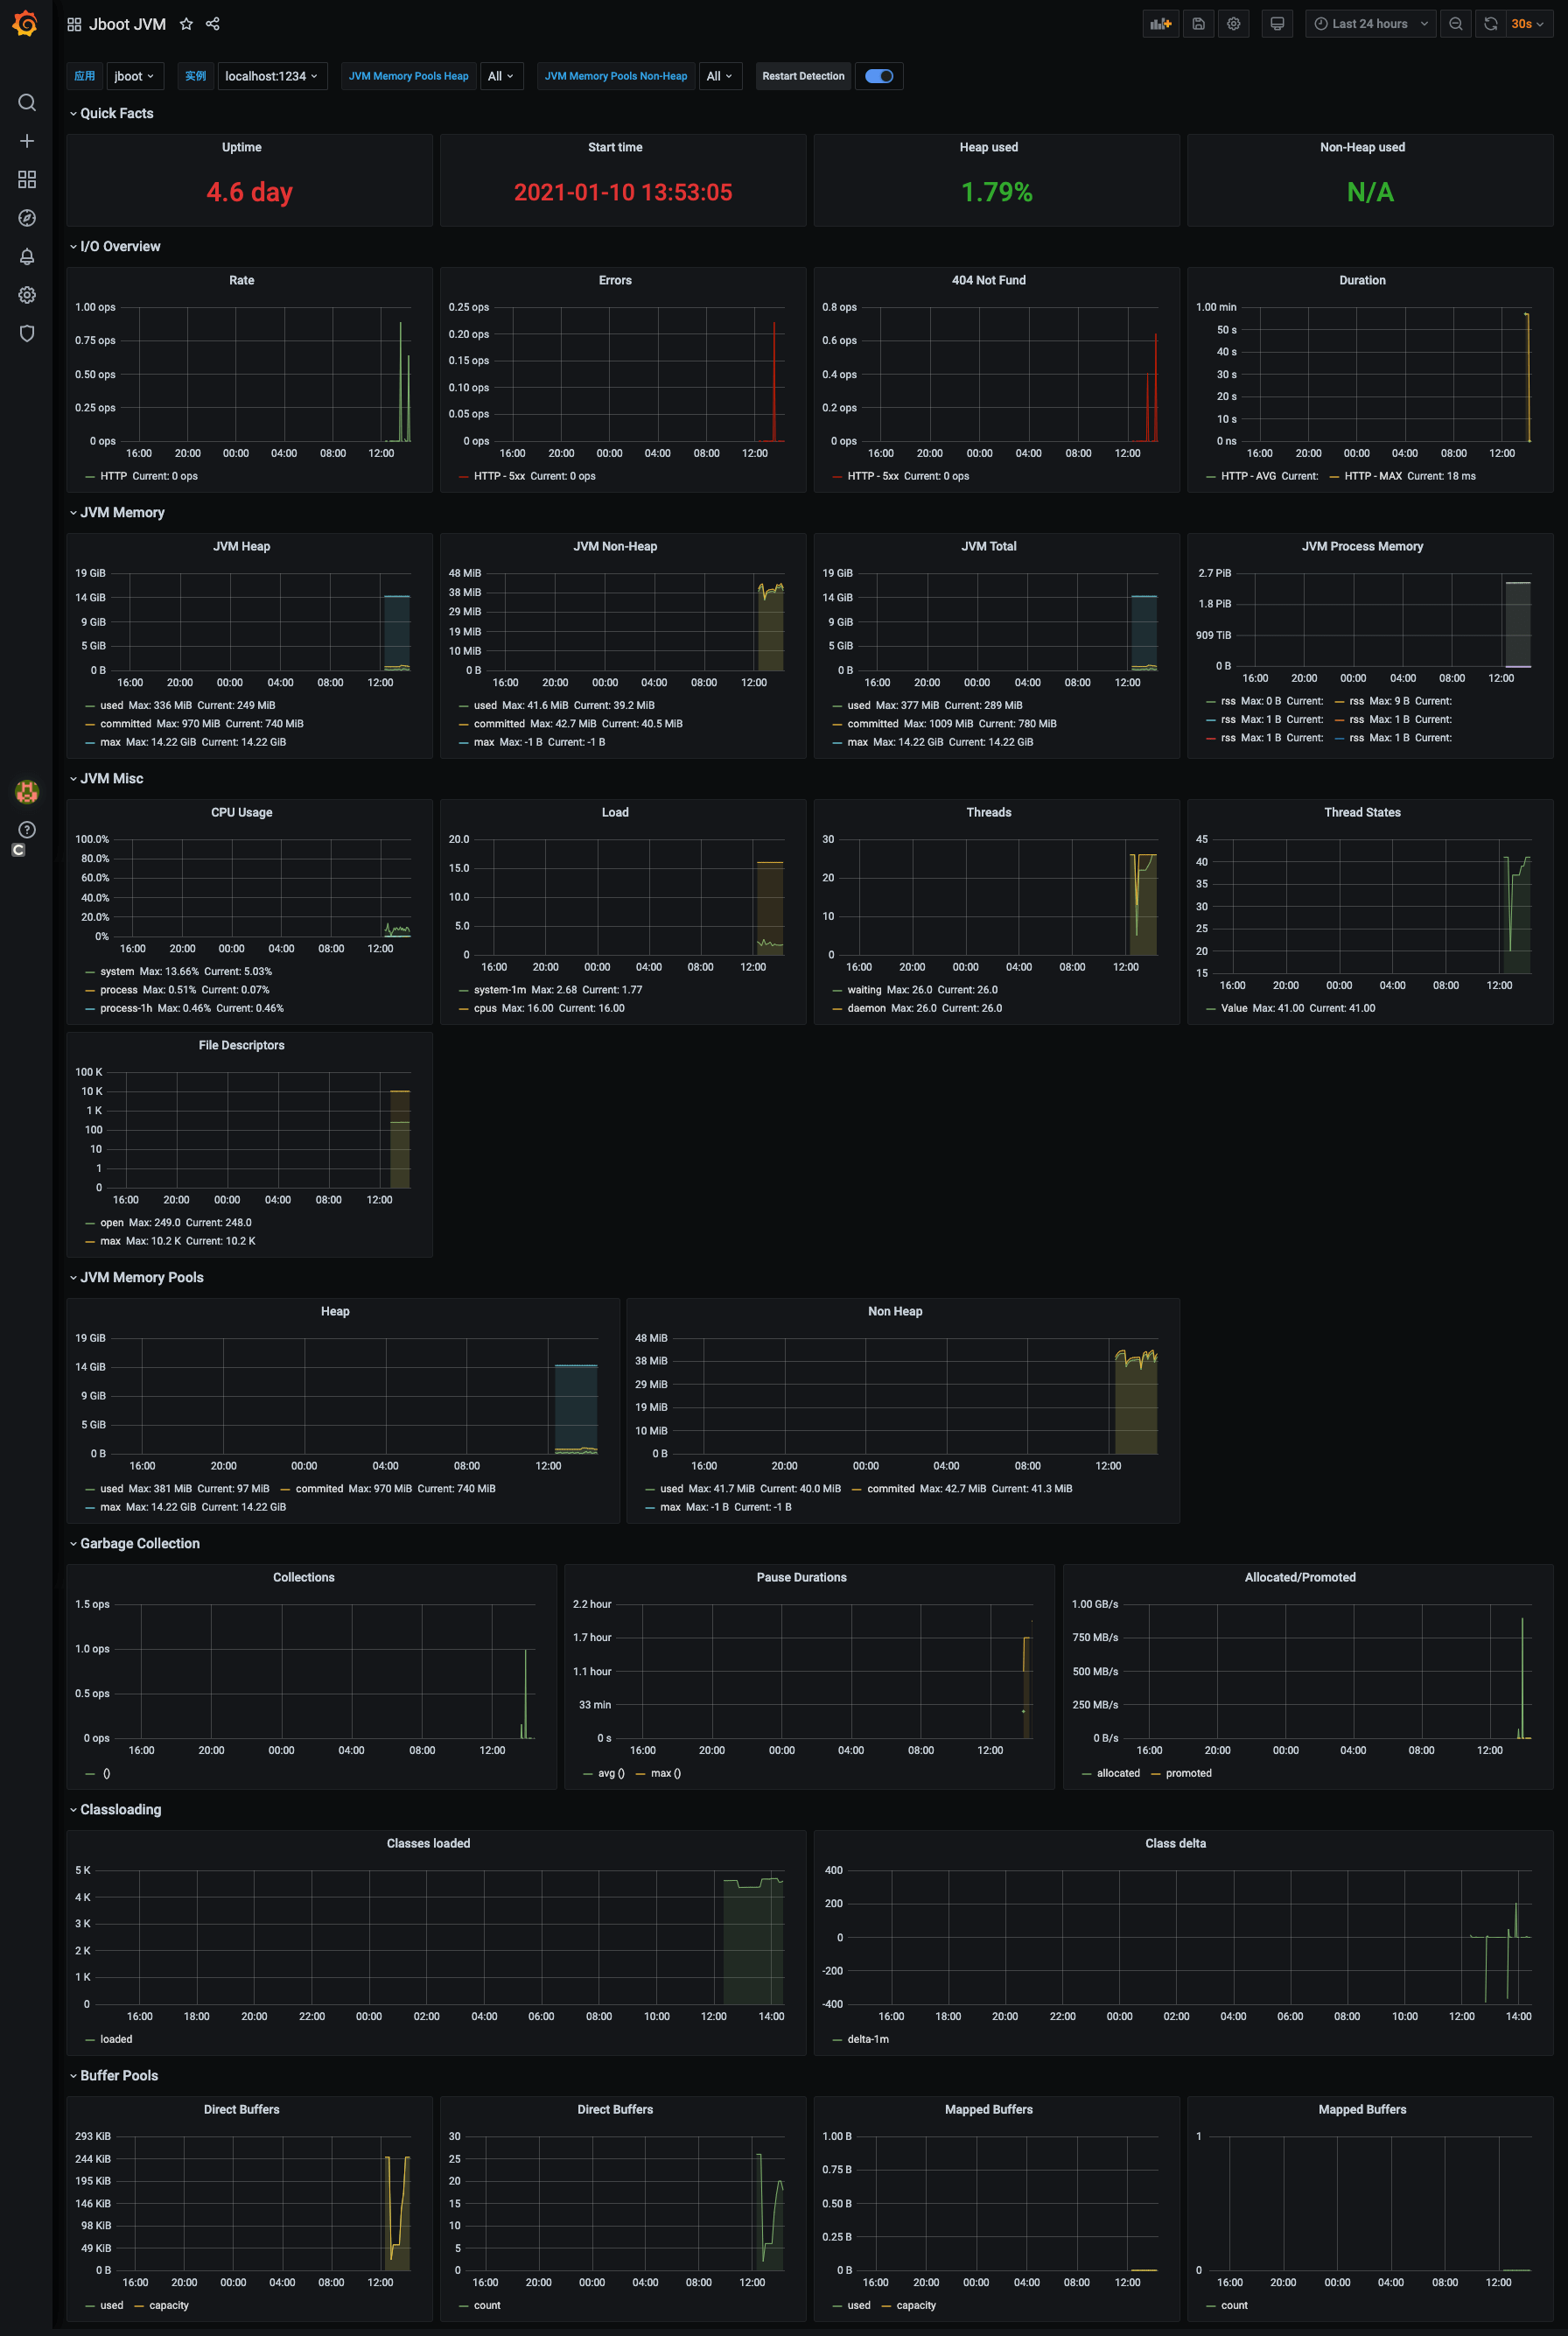Open the Heap used panel title
The image size is (1568, 2336).
point(989,147)
